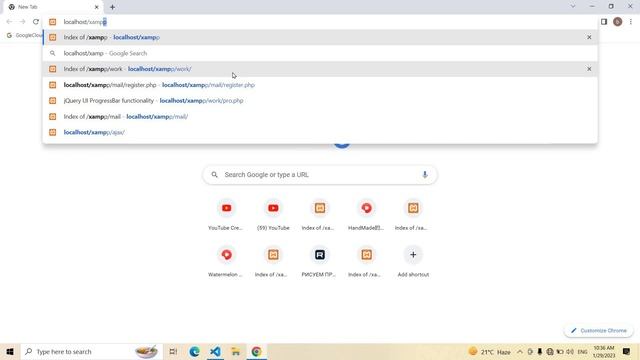
Task: Open the Windows Start menu
Action: [x=10, y=351]
